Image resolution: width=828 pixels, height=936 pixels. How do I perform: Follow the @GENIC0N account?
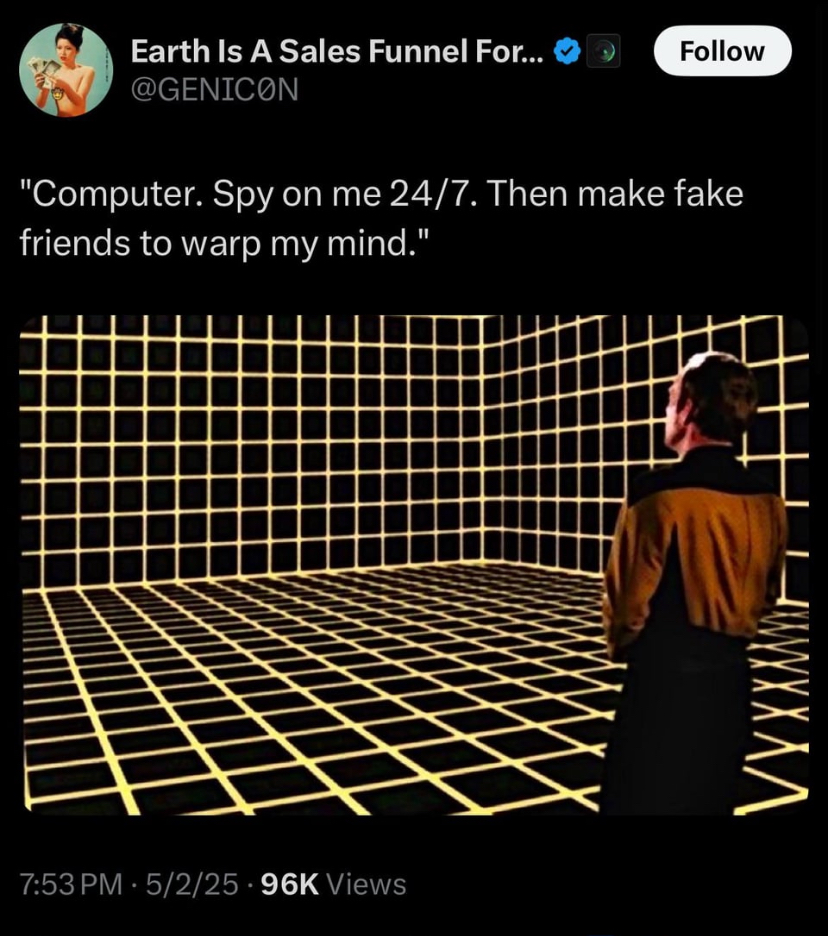[x=722, y=51]
